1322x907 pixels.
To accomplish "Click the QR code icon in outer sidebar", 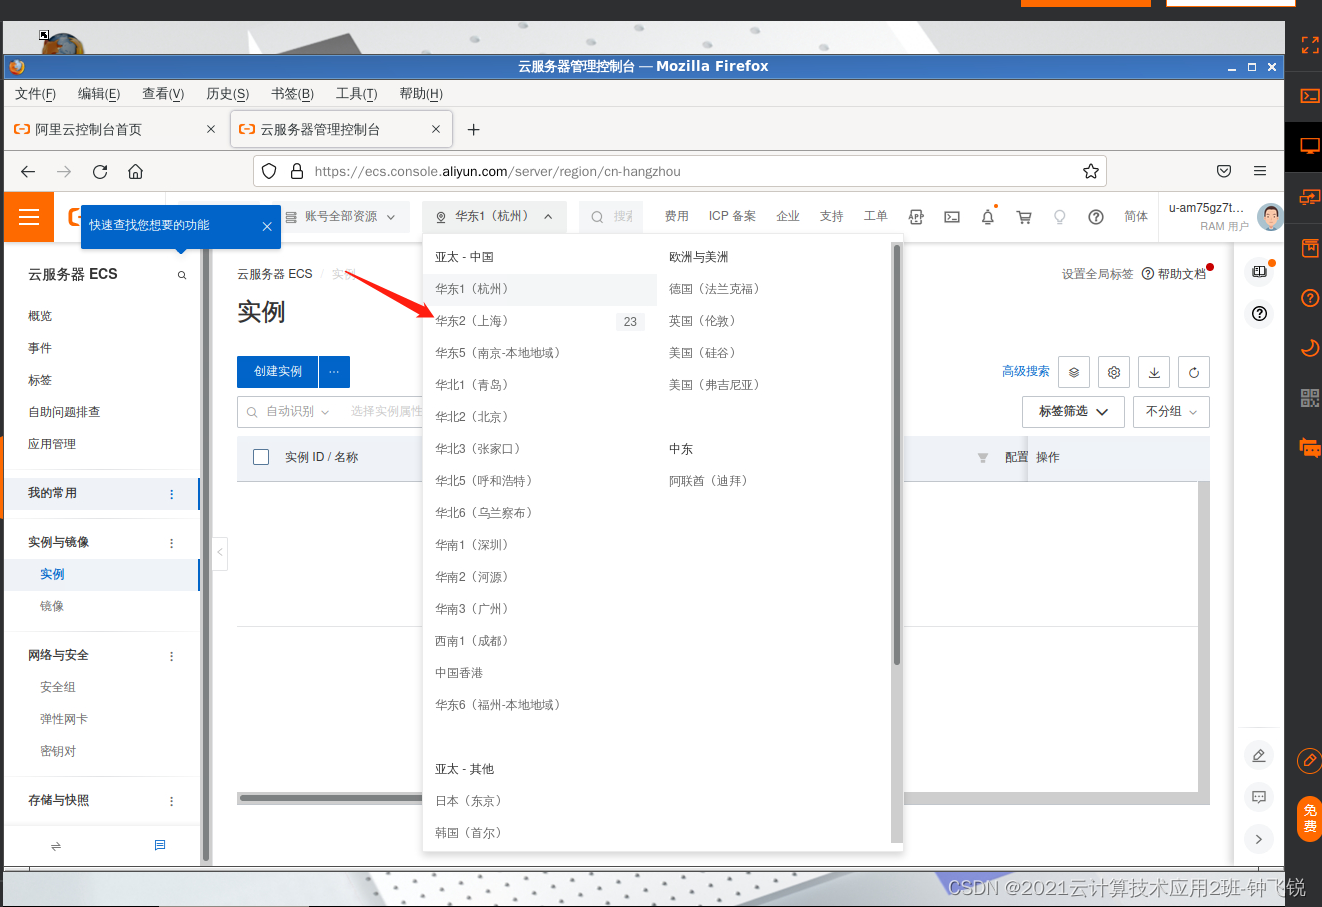I will (1310, 398).
